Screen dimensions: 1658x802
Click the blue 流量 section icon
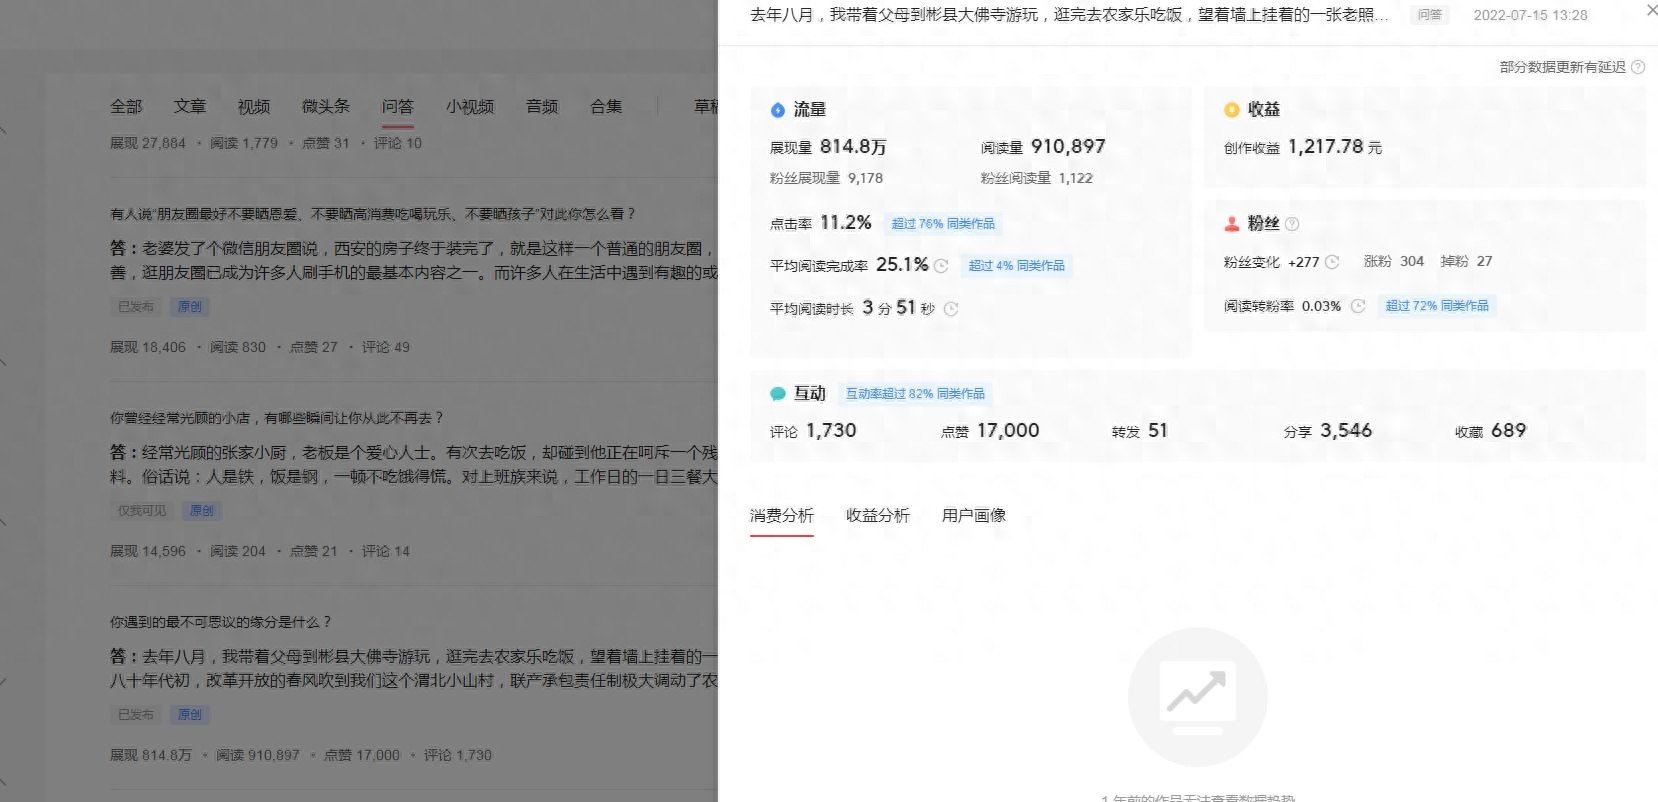(778, 110)
